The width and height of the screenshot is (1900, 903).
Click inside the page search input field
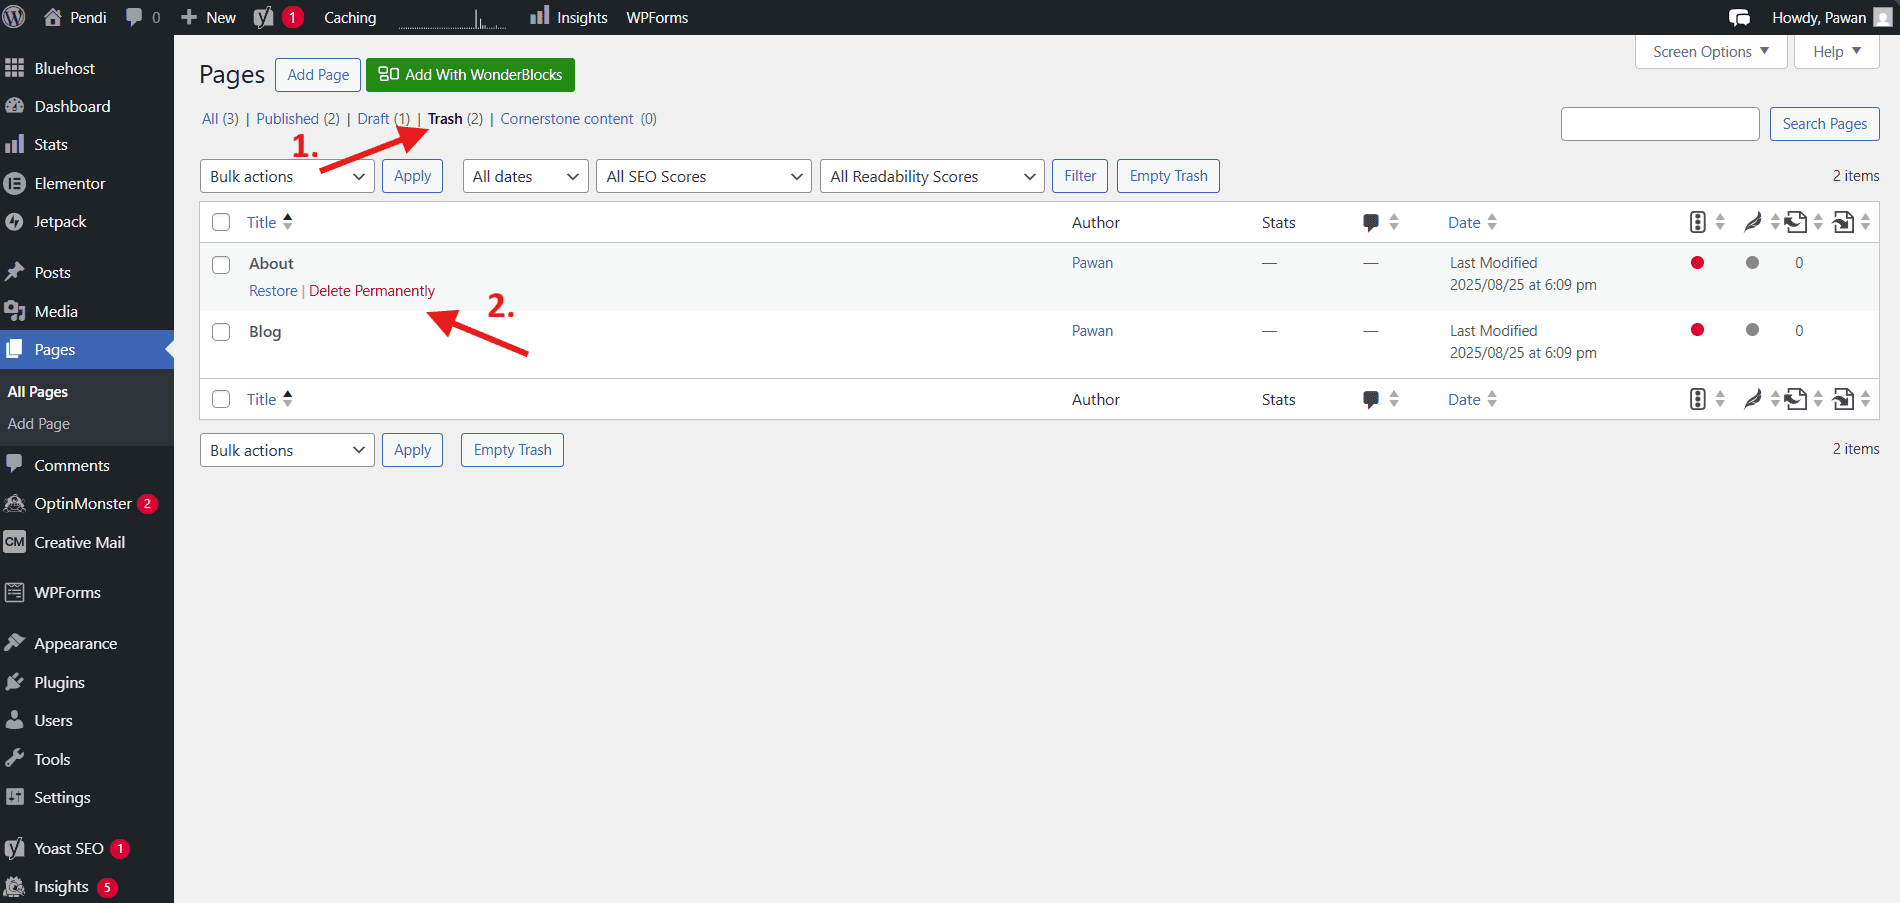(1660, 124)
